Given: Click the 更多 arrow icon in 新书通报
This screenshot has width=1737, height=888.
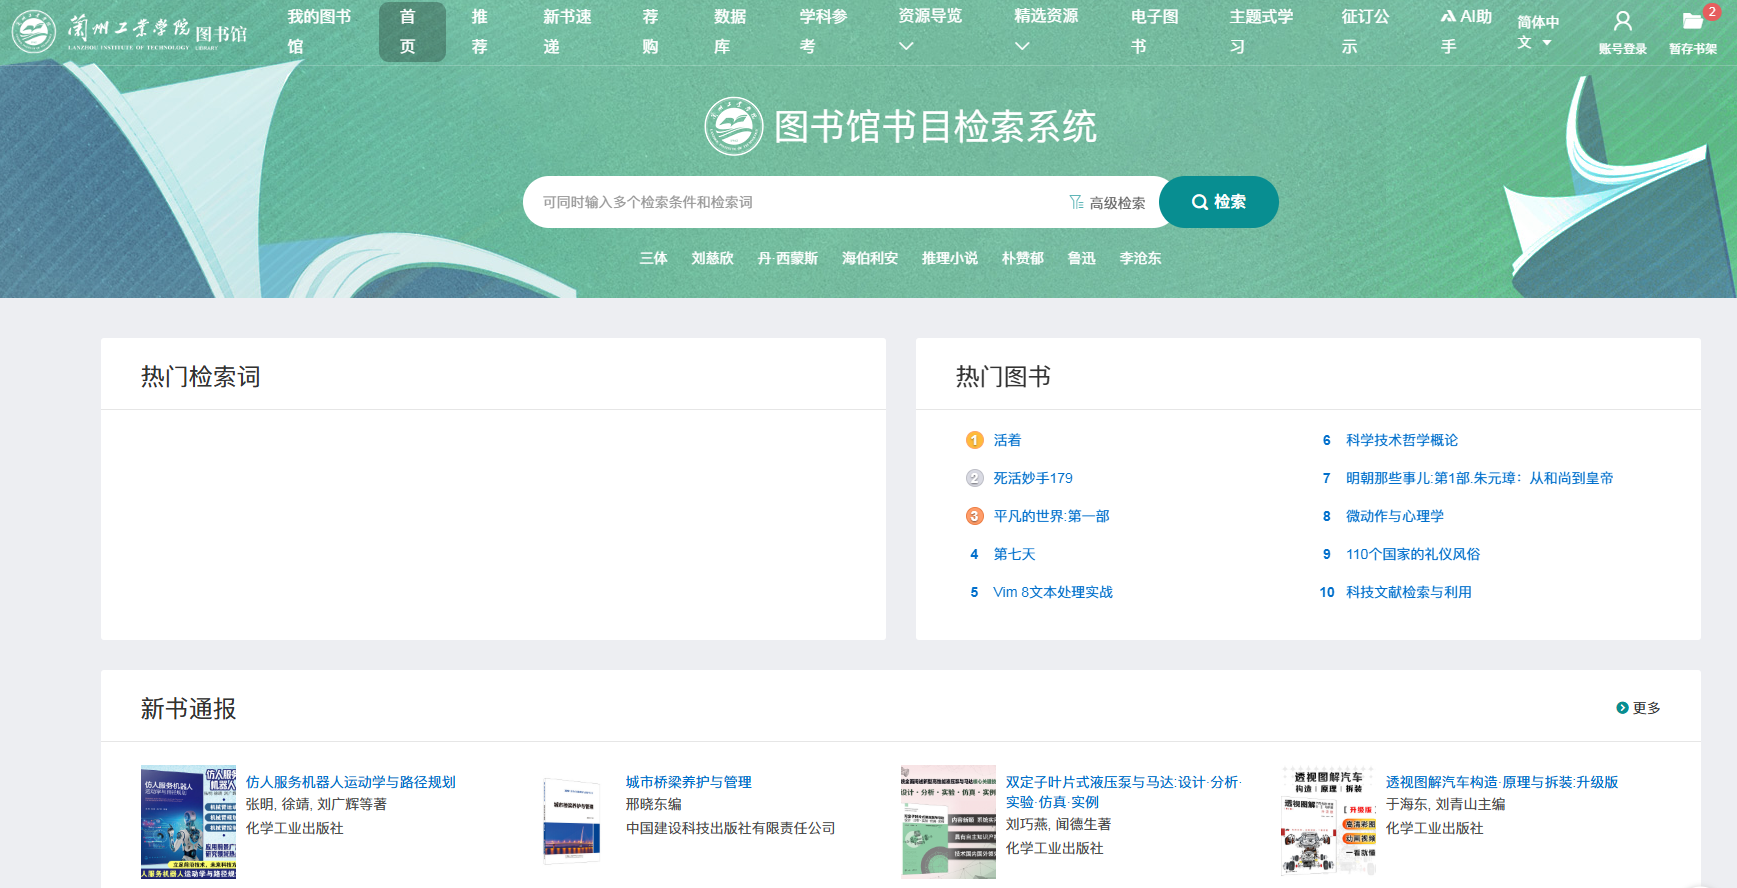Looking at the screenshot, I should point(1622,708).
